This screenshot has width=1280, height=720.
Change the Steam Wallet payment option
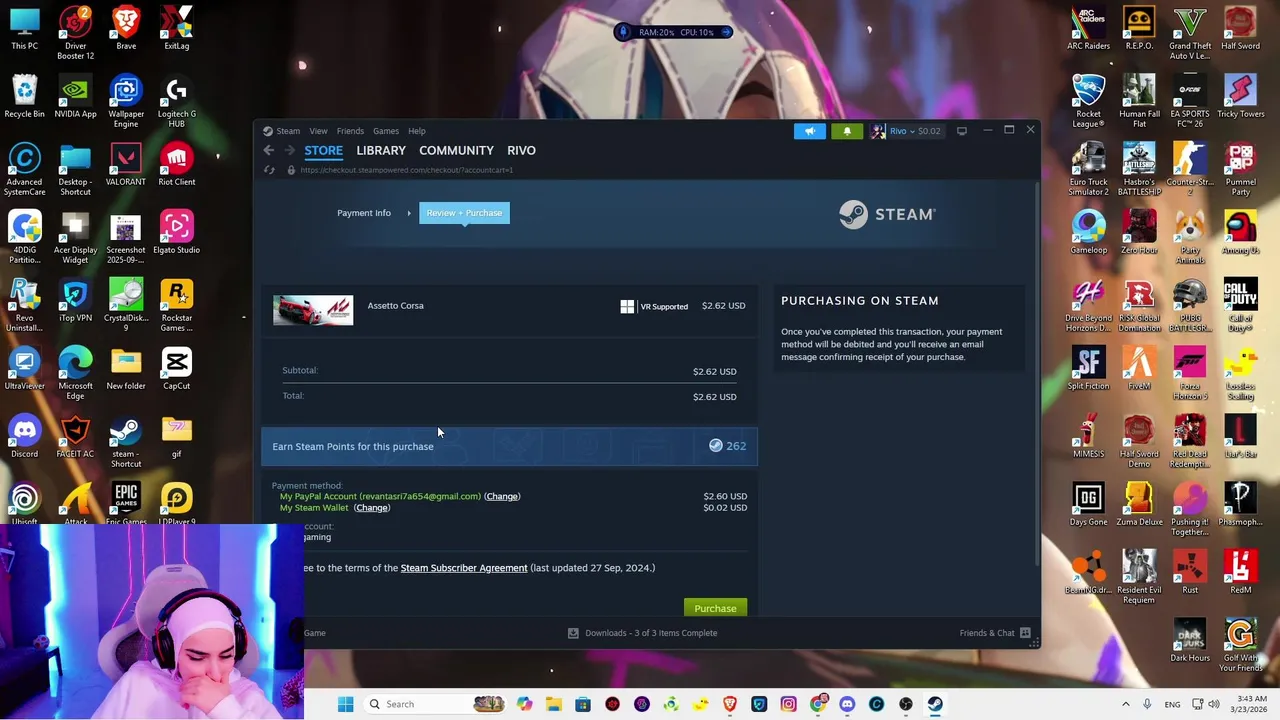pyautogui.click(x=371, y=508)
